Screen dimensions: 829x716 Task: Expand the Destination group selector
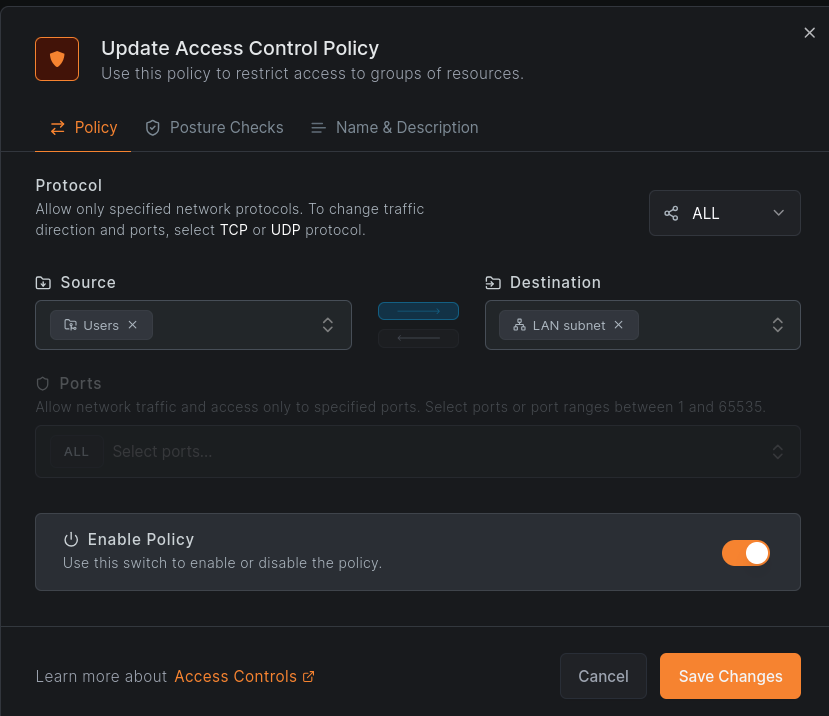tap(777, 325)
